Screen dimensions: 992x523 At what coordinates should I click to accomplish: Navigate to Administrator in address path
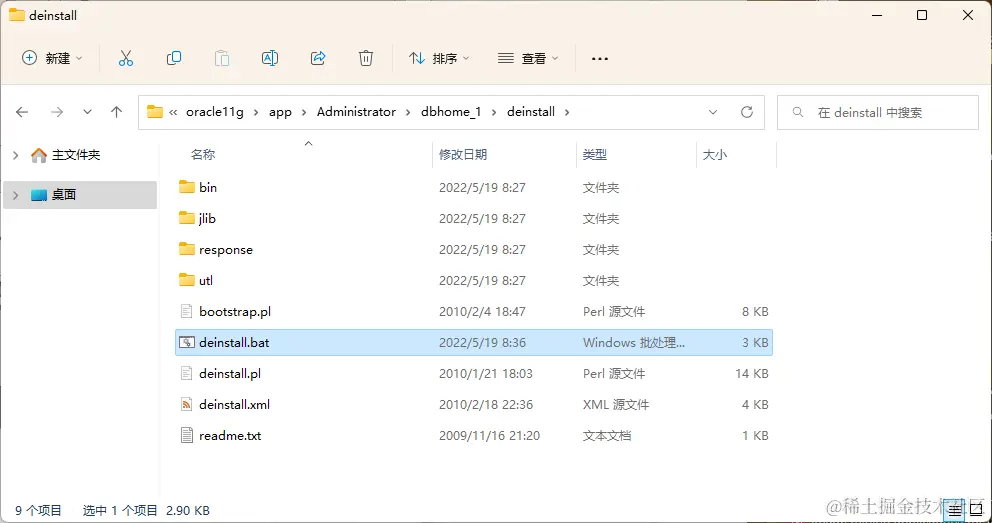pyautogui.click(x=356, y=112)
